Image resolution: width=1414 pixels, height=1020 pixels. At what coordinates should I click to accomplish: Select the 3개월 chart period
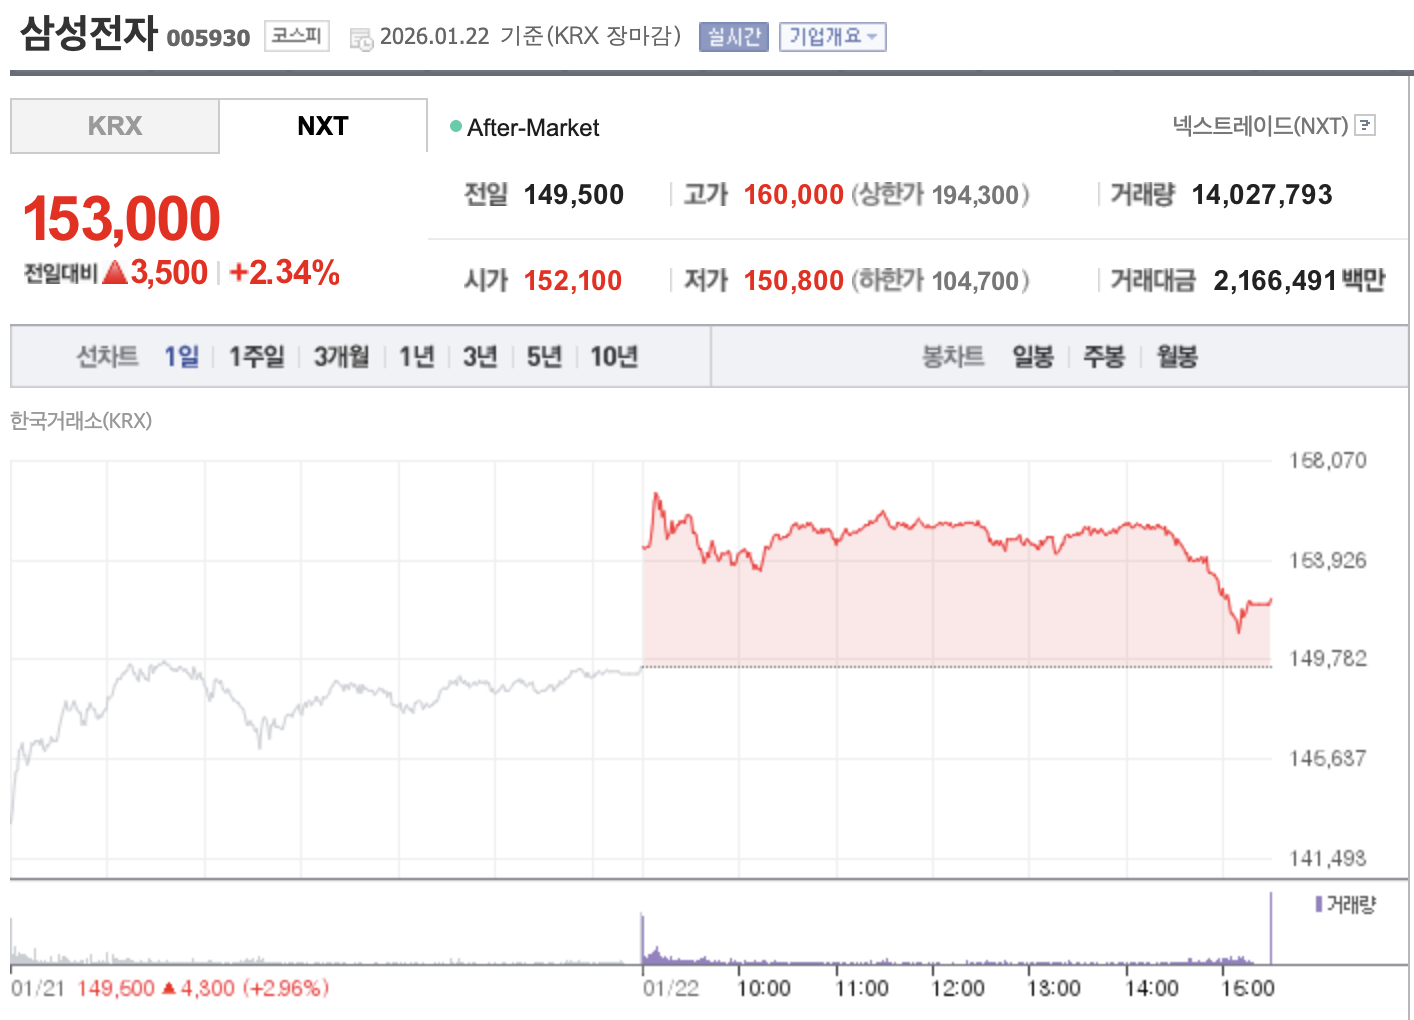[341, 355]
